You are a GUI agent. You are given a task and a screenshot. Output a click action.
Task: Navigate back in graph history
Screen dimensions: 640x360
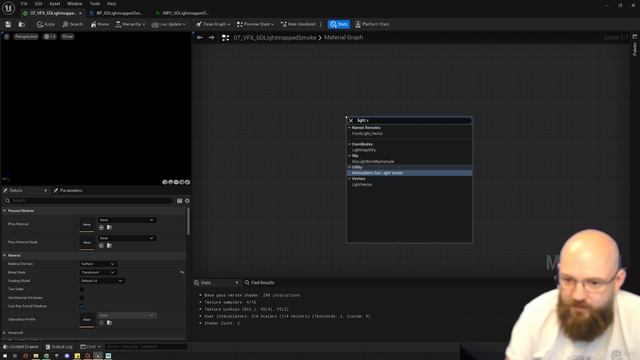200,38
